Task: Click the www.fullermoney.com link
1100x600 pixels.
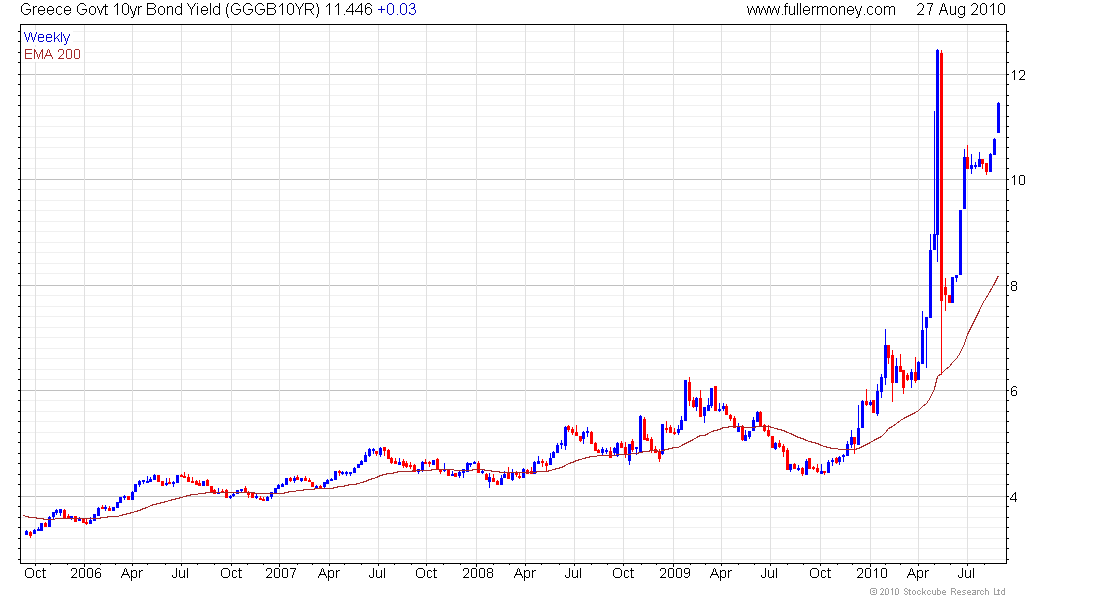Action: point(821,10)
